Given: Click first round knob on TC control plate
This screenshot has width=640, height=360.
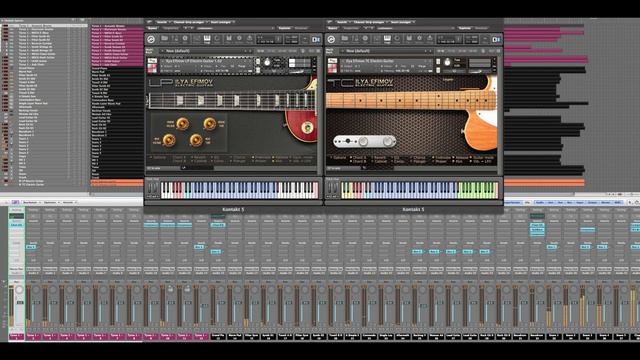Looking at the screenshot, I should [364, 142].
